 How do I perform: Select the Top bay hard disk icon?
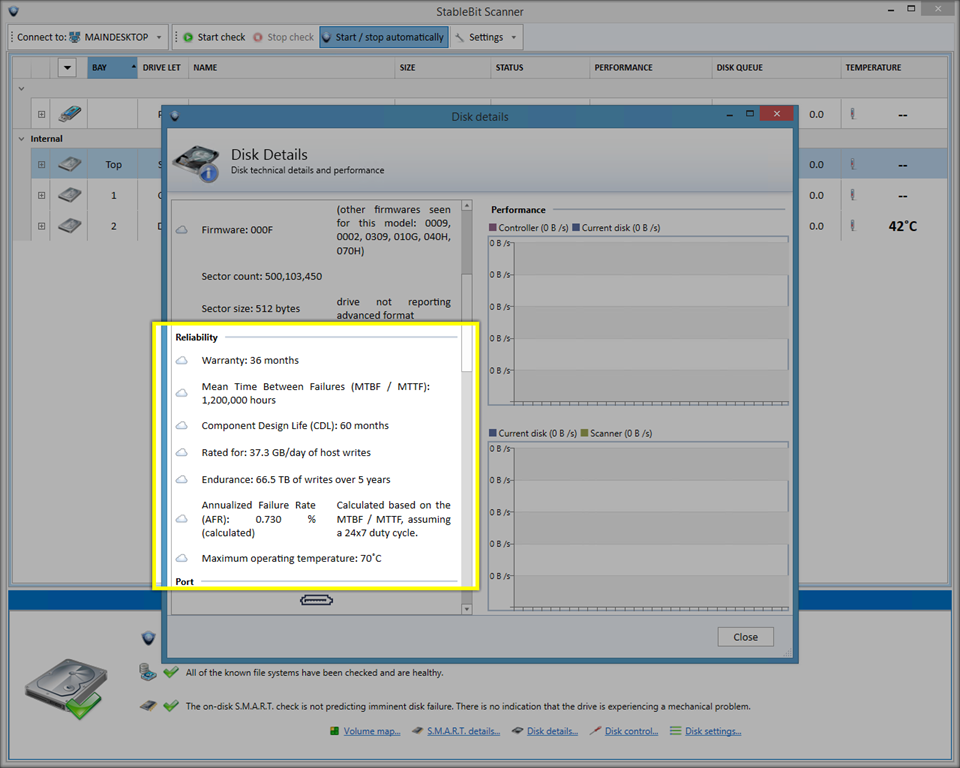point(70,164)
